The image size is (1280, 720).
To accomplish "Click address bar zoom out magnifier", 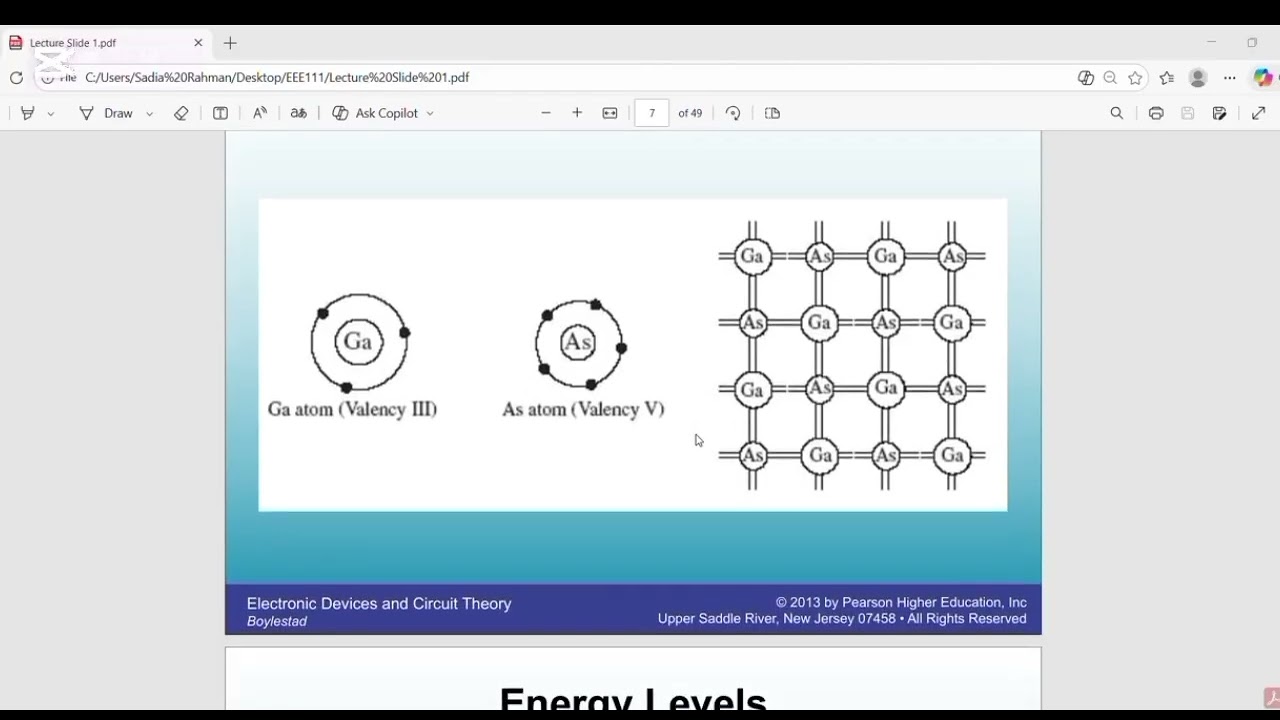I will [1110, 78].
